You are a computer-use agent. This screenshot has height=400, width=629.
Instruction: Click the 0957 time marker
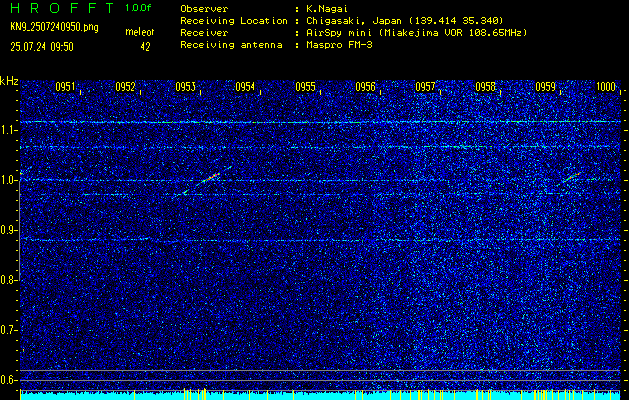[x=425, y=87]
